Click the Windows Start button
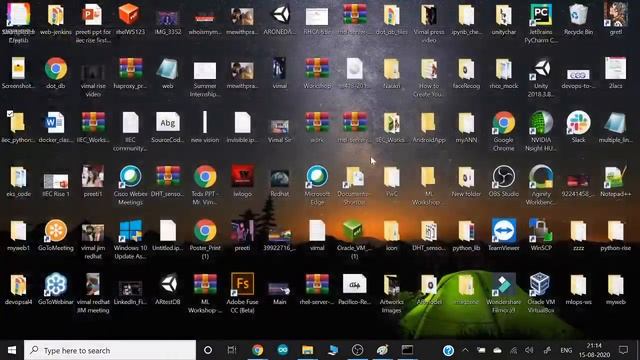 click(12, 350)
